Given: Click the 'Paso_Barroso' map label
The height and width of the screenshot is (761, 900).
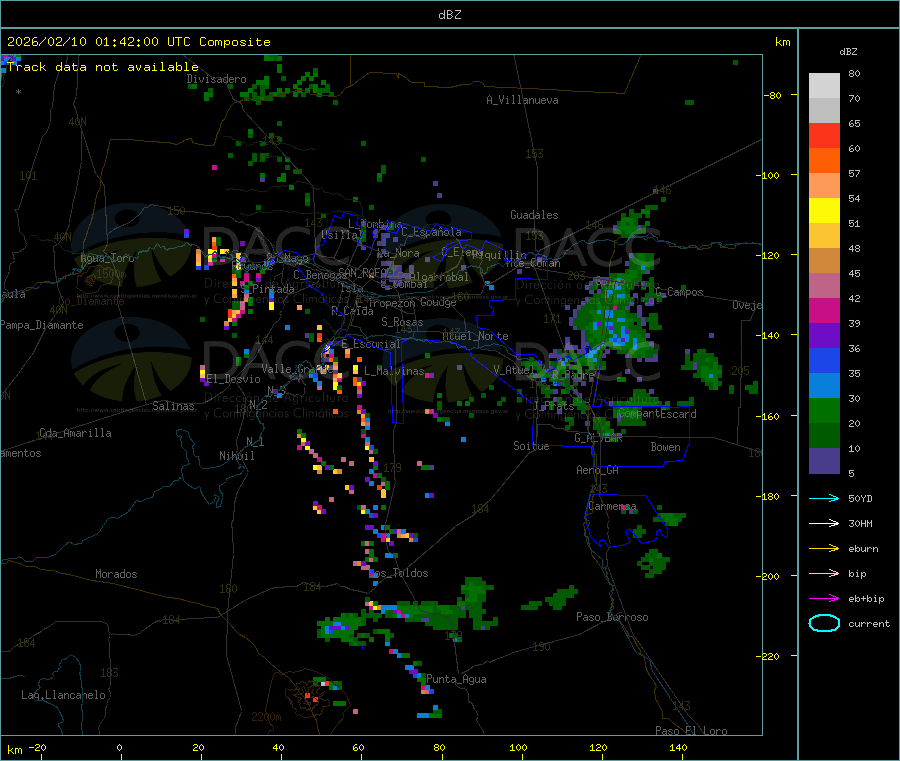Looking at the screenshot, I should (x=612, y=617).
